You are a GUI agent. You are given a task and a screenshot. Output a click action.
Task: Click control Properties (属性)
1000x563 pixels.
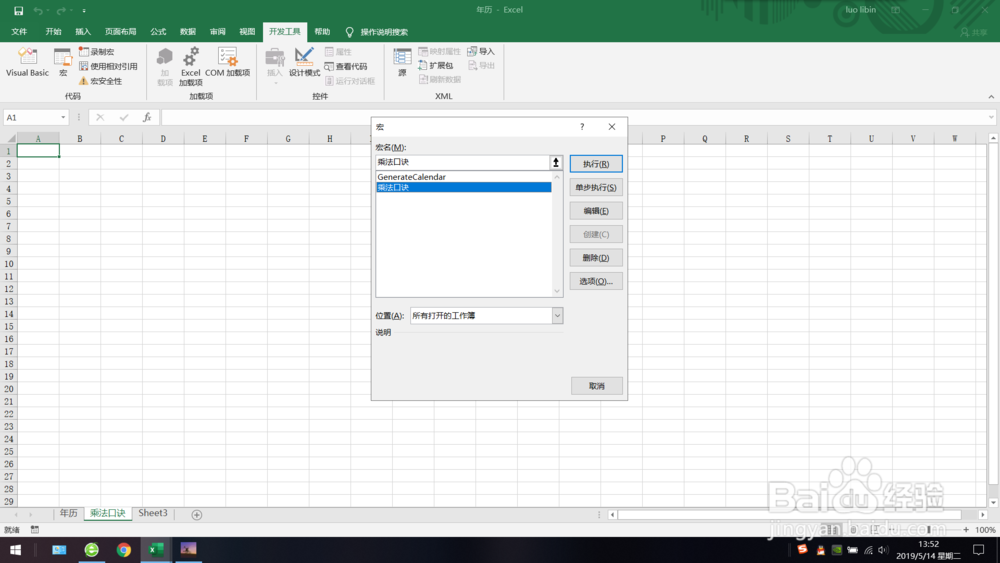point(338,52)
